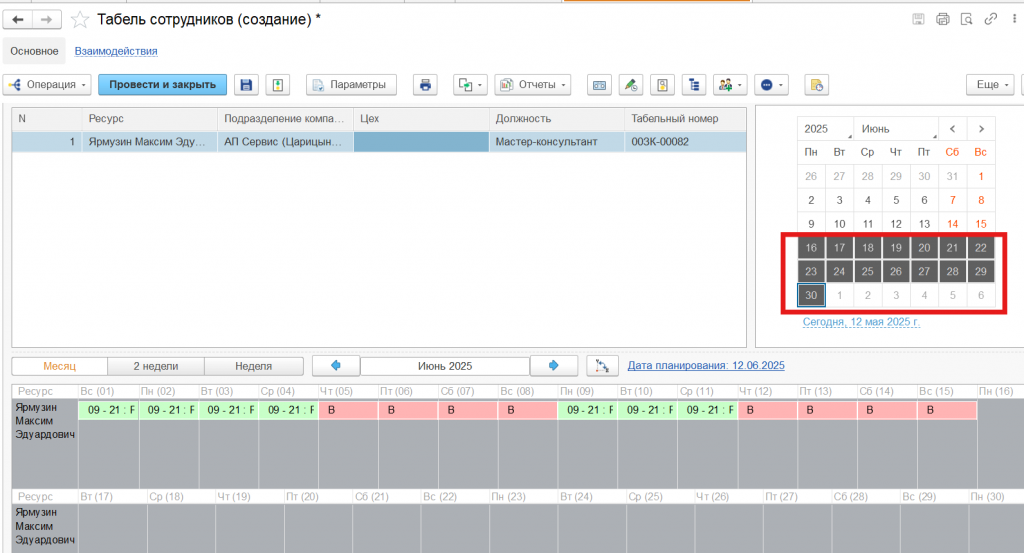Click the print icon in title bar
The height and width of the screenshot is (553, 1024).
(x=942, y=19)
